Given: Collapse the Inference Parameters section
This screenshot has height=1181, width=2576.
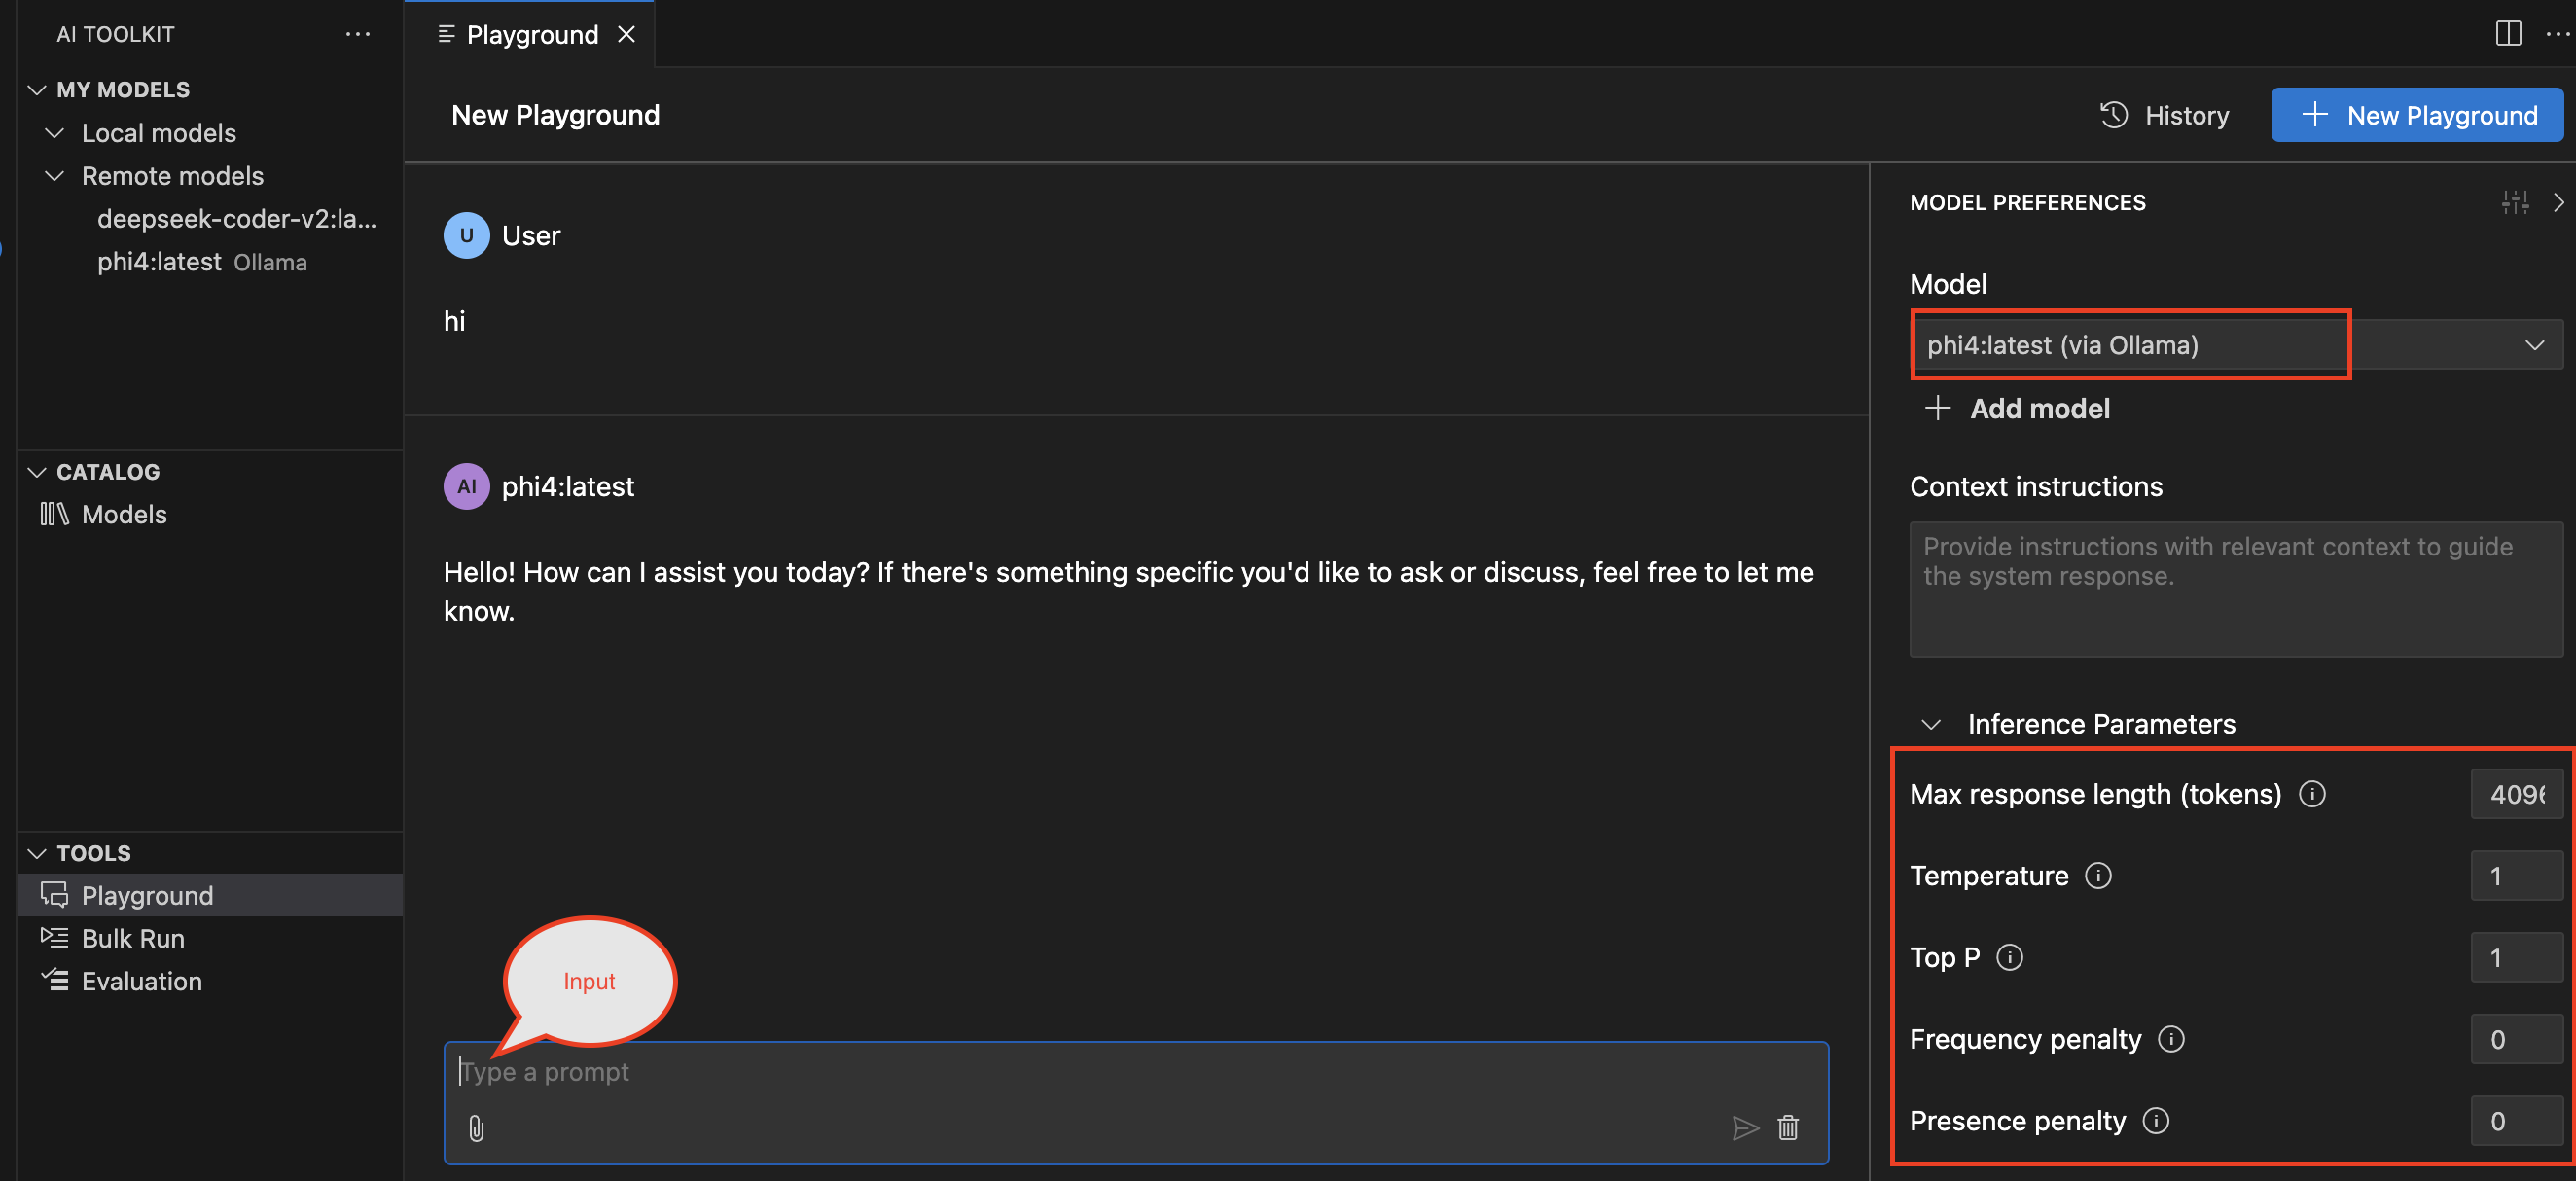Looking at the screenshot, I should coord(1931,724).
